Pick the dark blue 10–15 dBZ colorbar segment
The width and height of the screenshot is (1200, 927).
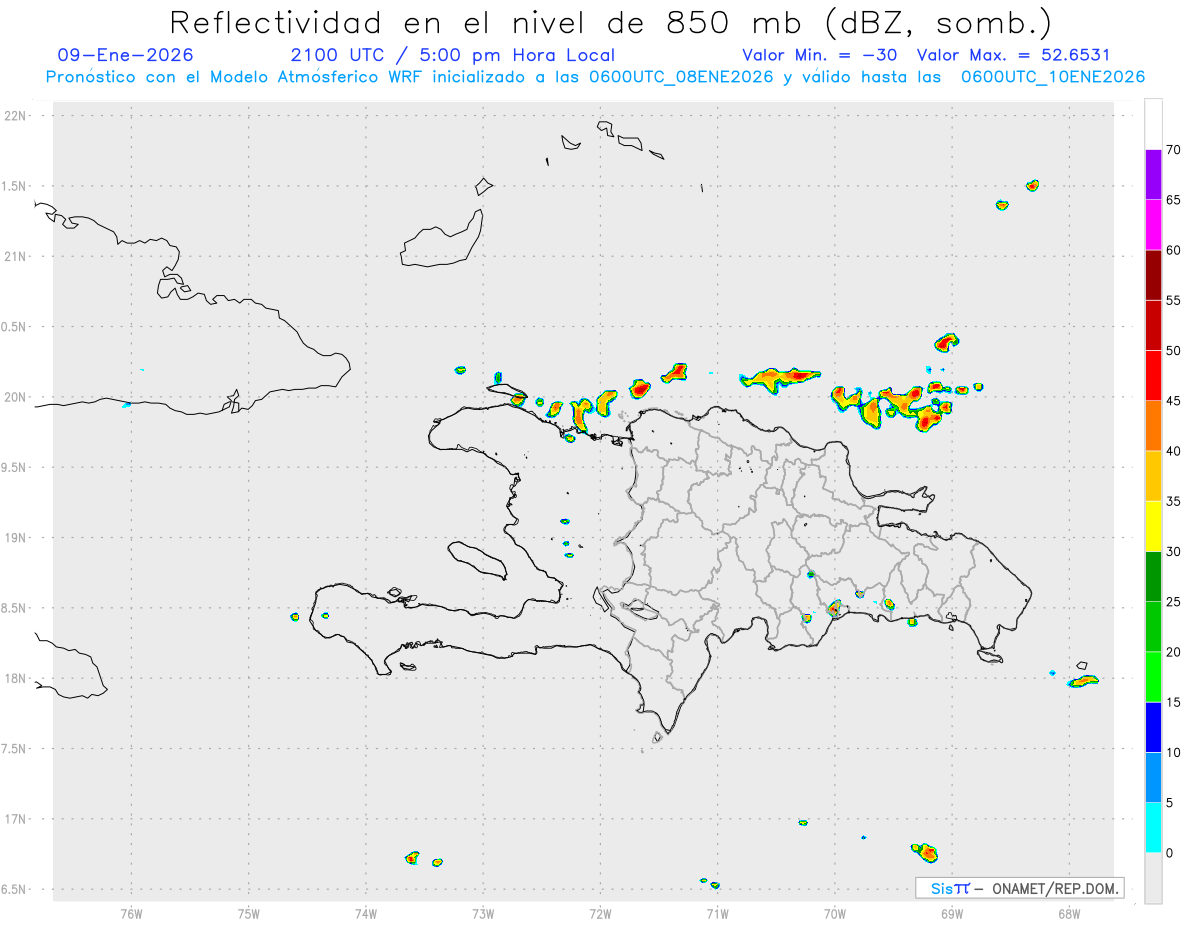(1153, 727)
